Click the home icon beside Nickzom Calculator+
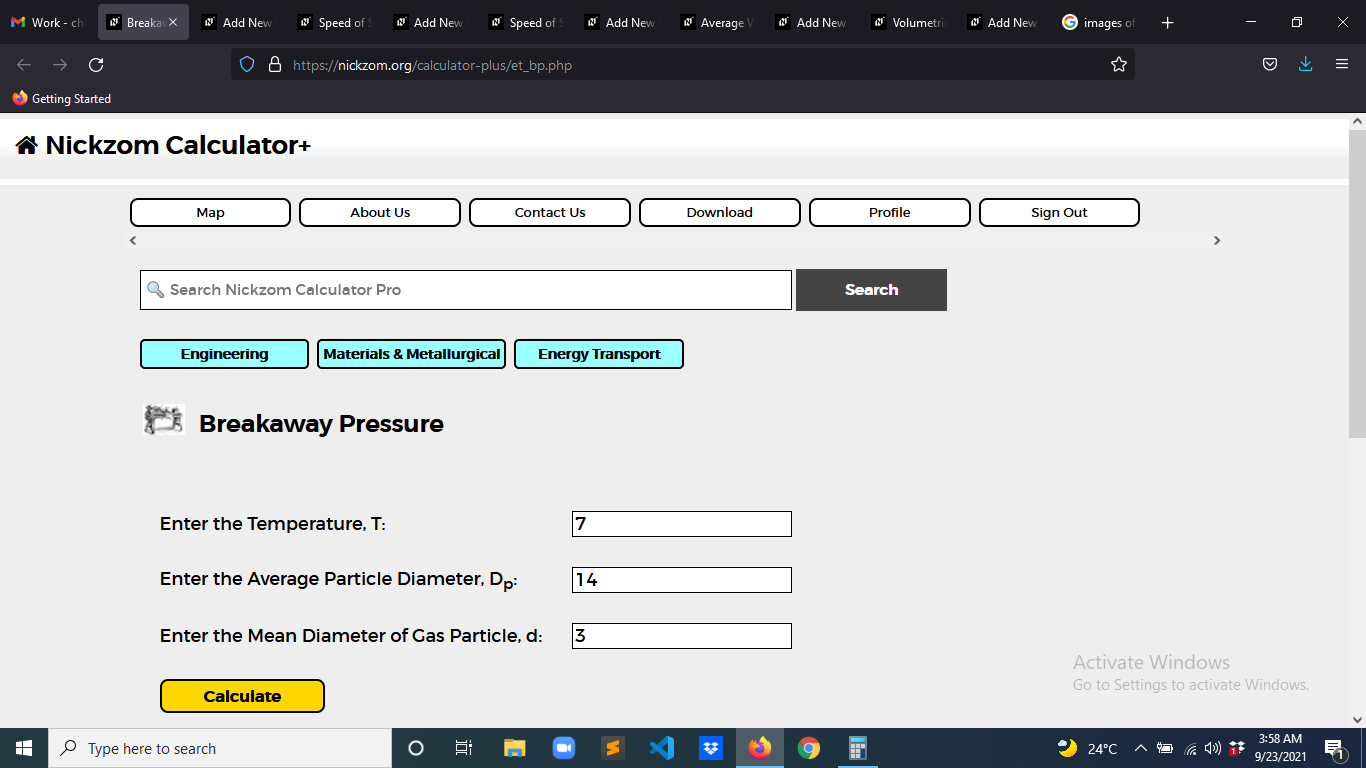This screenshot has width=1366, height=768. click(x=27, y=145)
